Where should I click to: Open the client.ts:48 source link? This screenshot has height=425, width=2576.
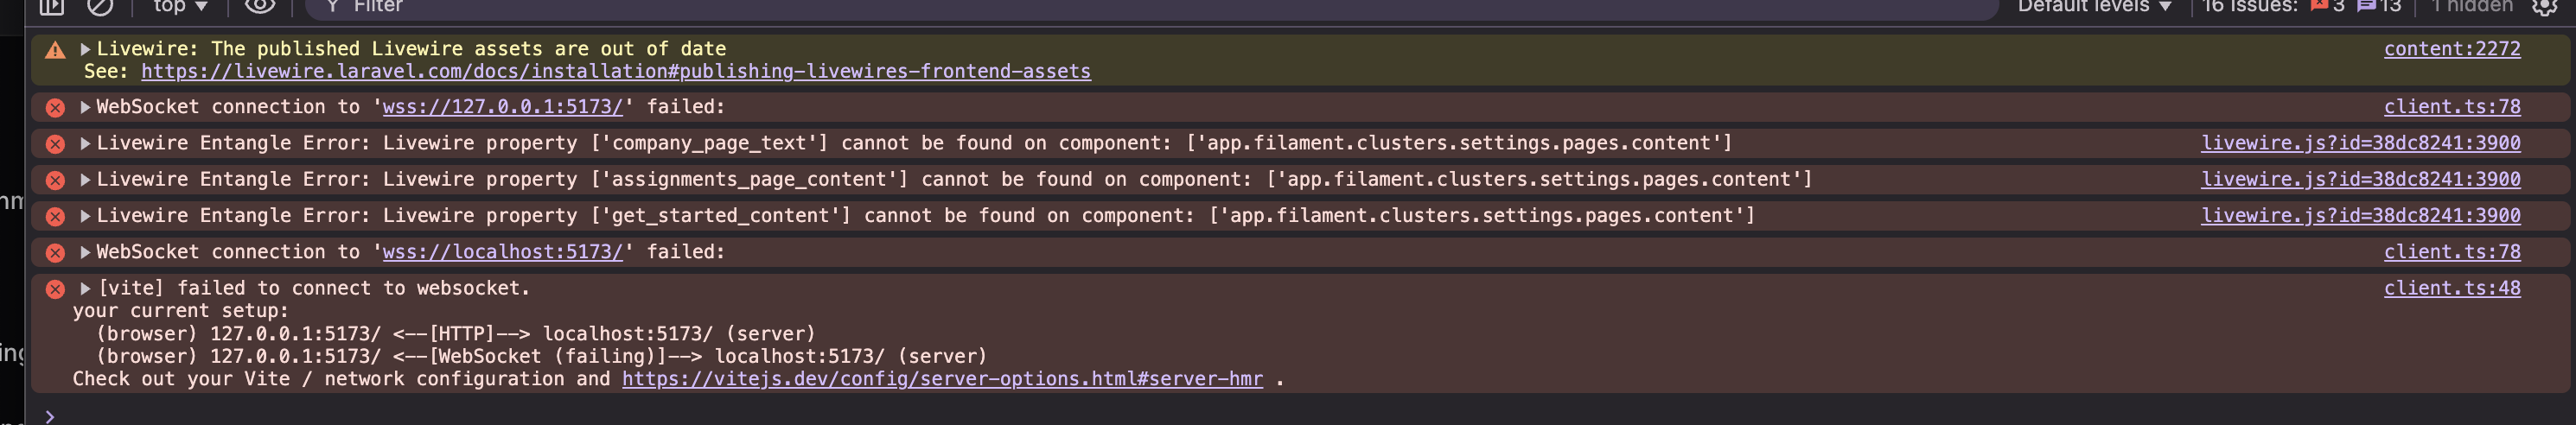pyautogui.click(x=2451, y=288)
